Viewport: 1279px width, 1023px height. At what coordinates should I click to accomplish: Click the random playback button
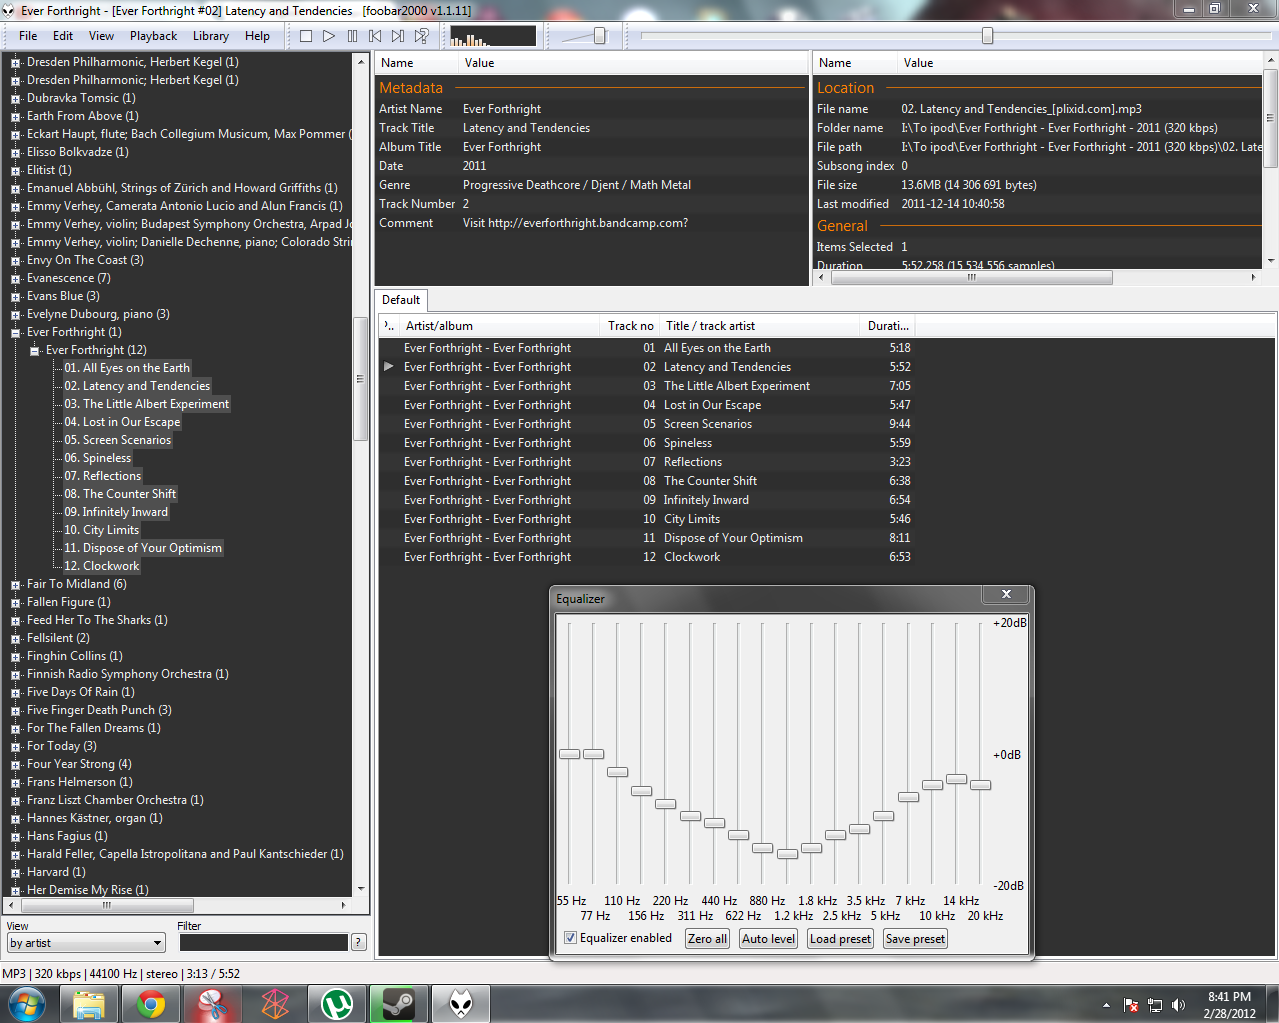422,36
